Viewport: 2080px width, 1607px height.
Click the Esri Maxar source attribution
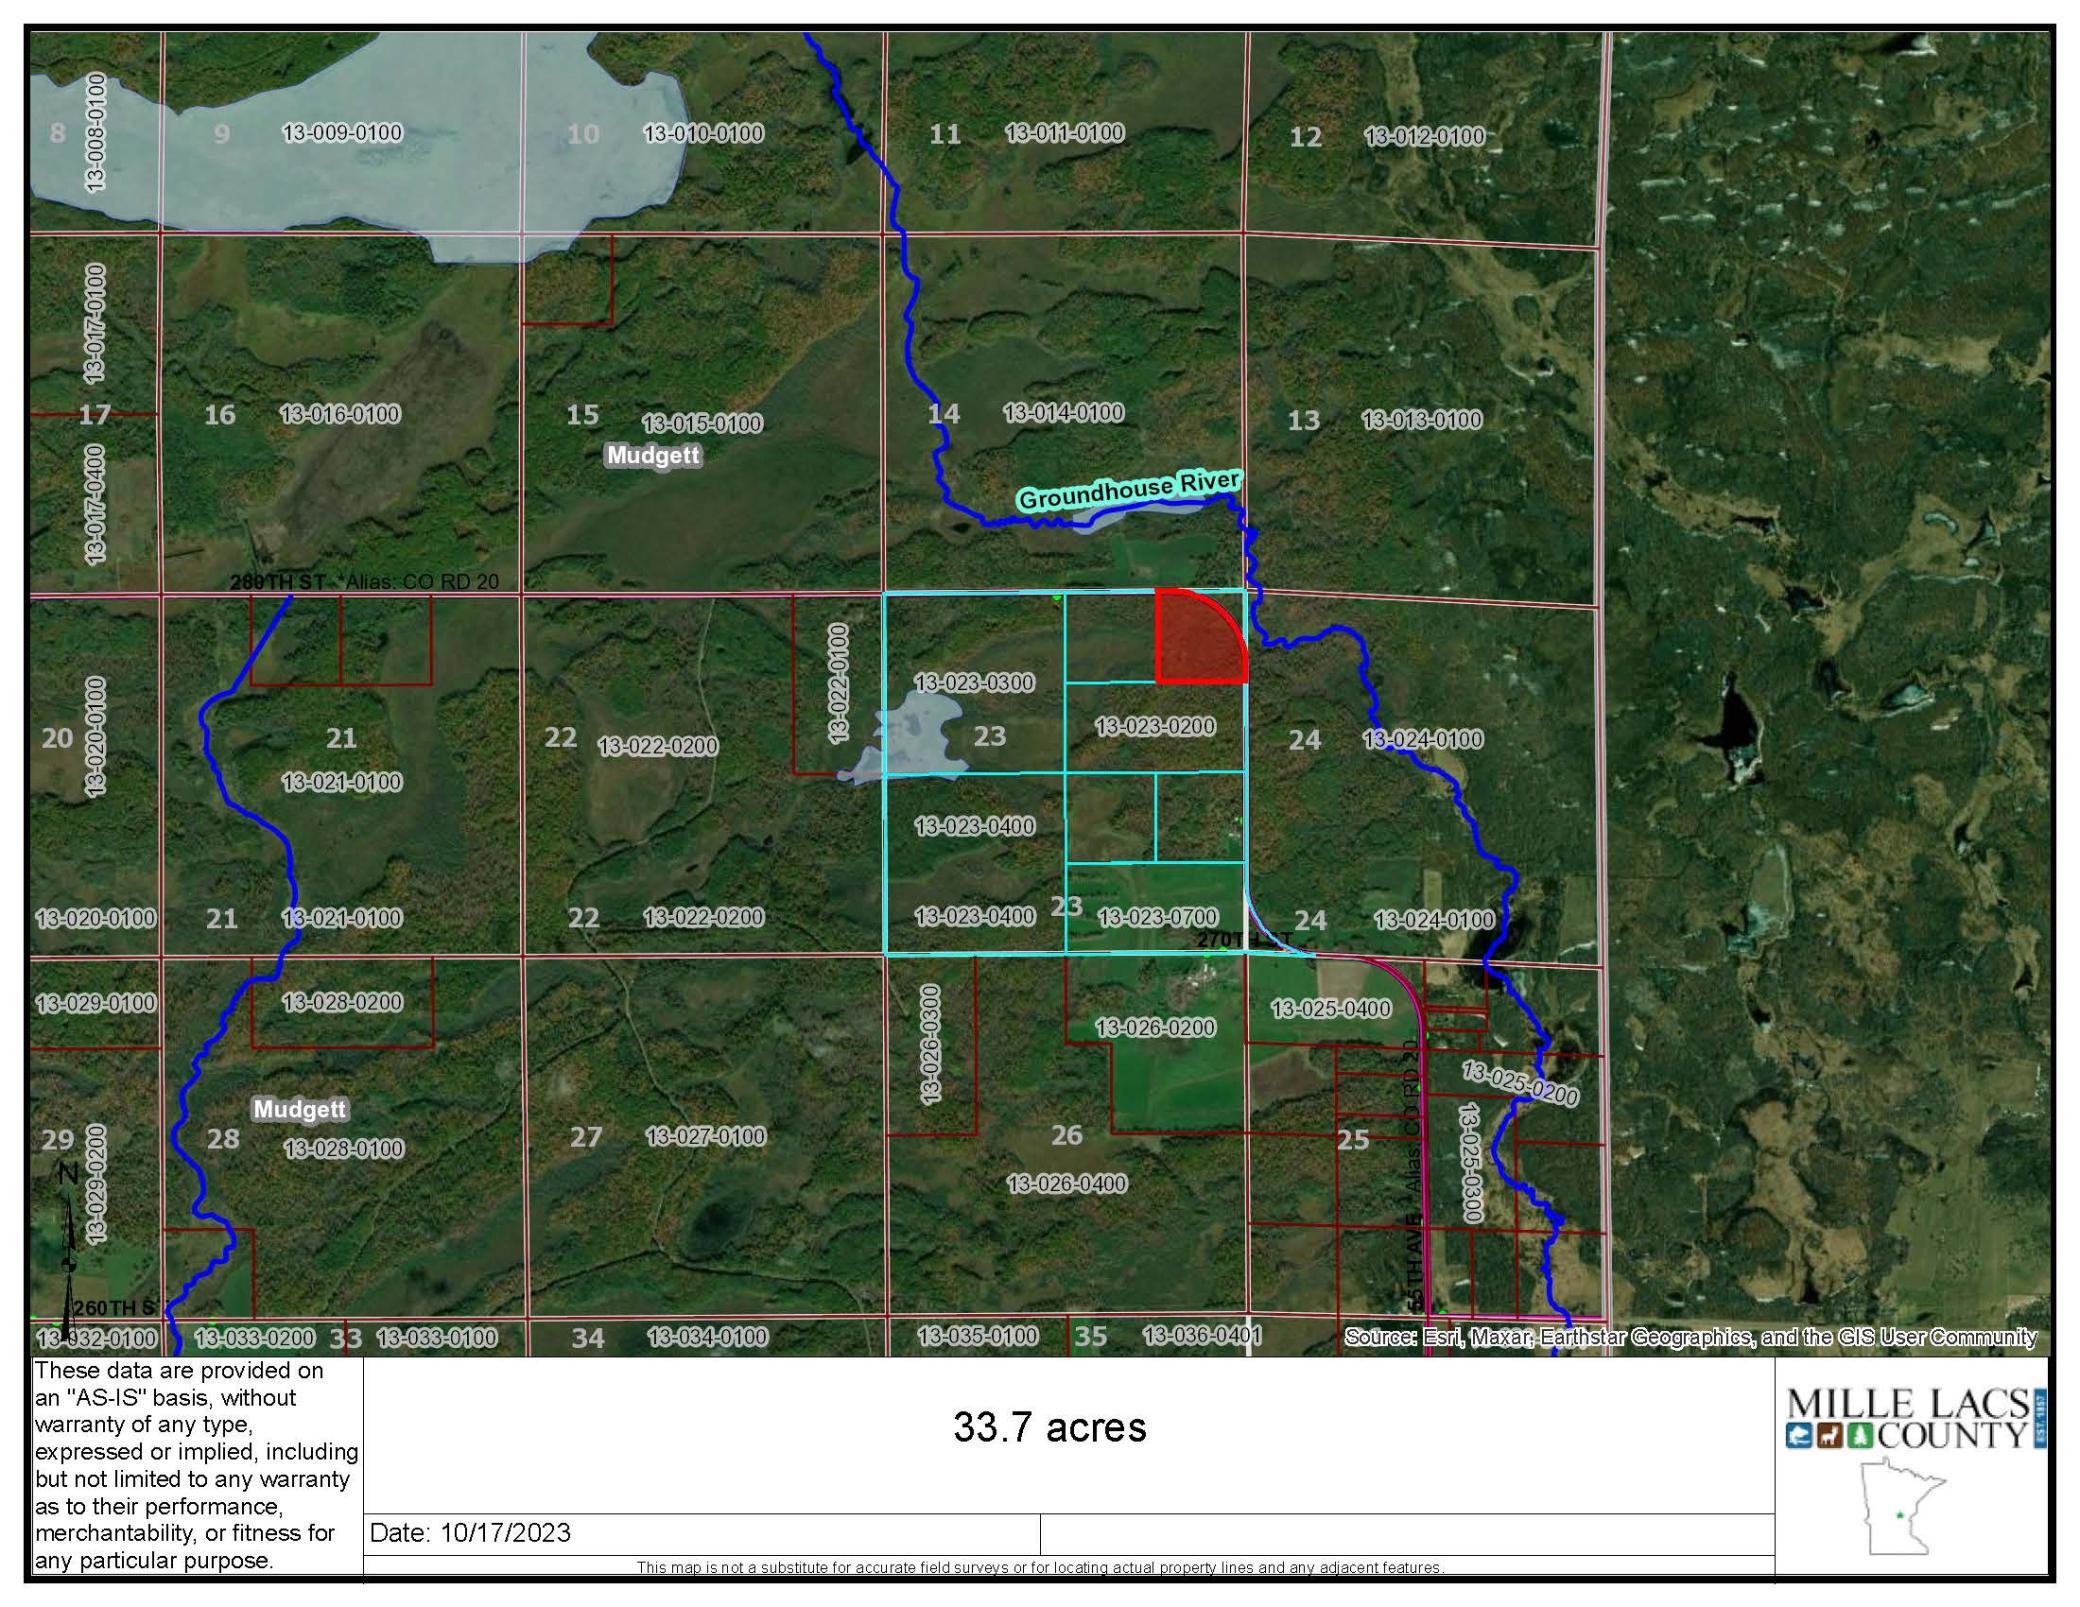[1689, 1337]
